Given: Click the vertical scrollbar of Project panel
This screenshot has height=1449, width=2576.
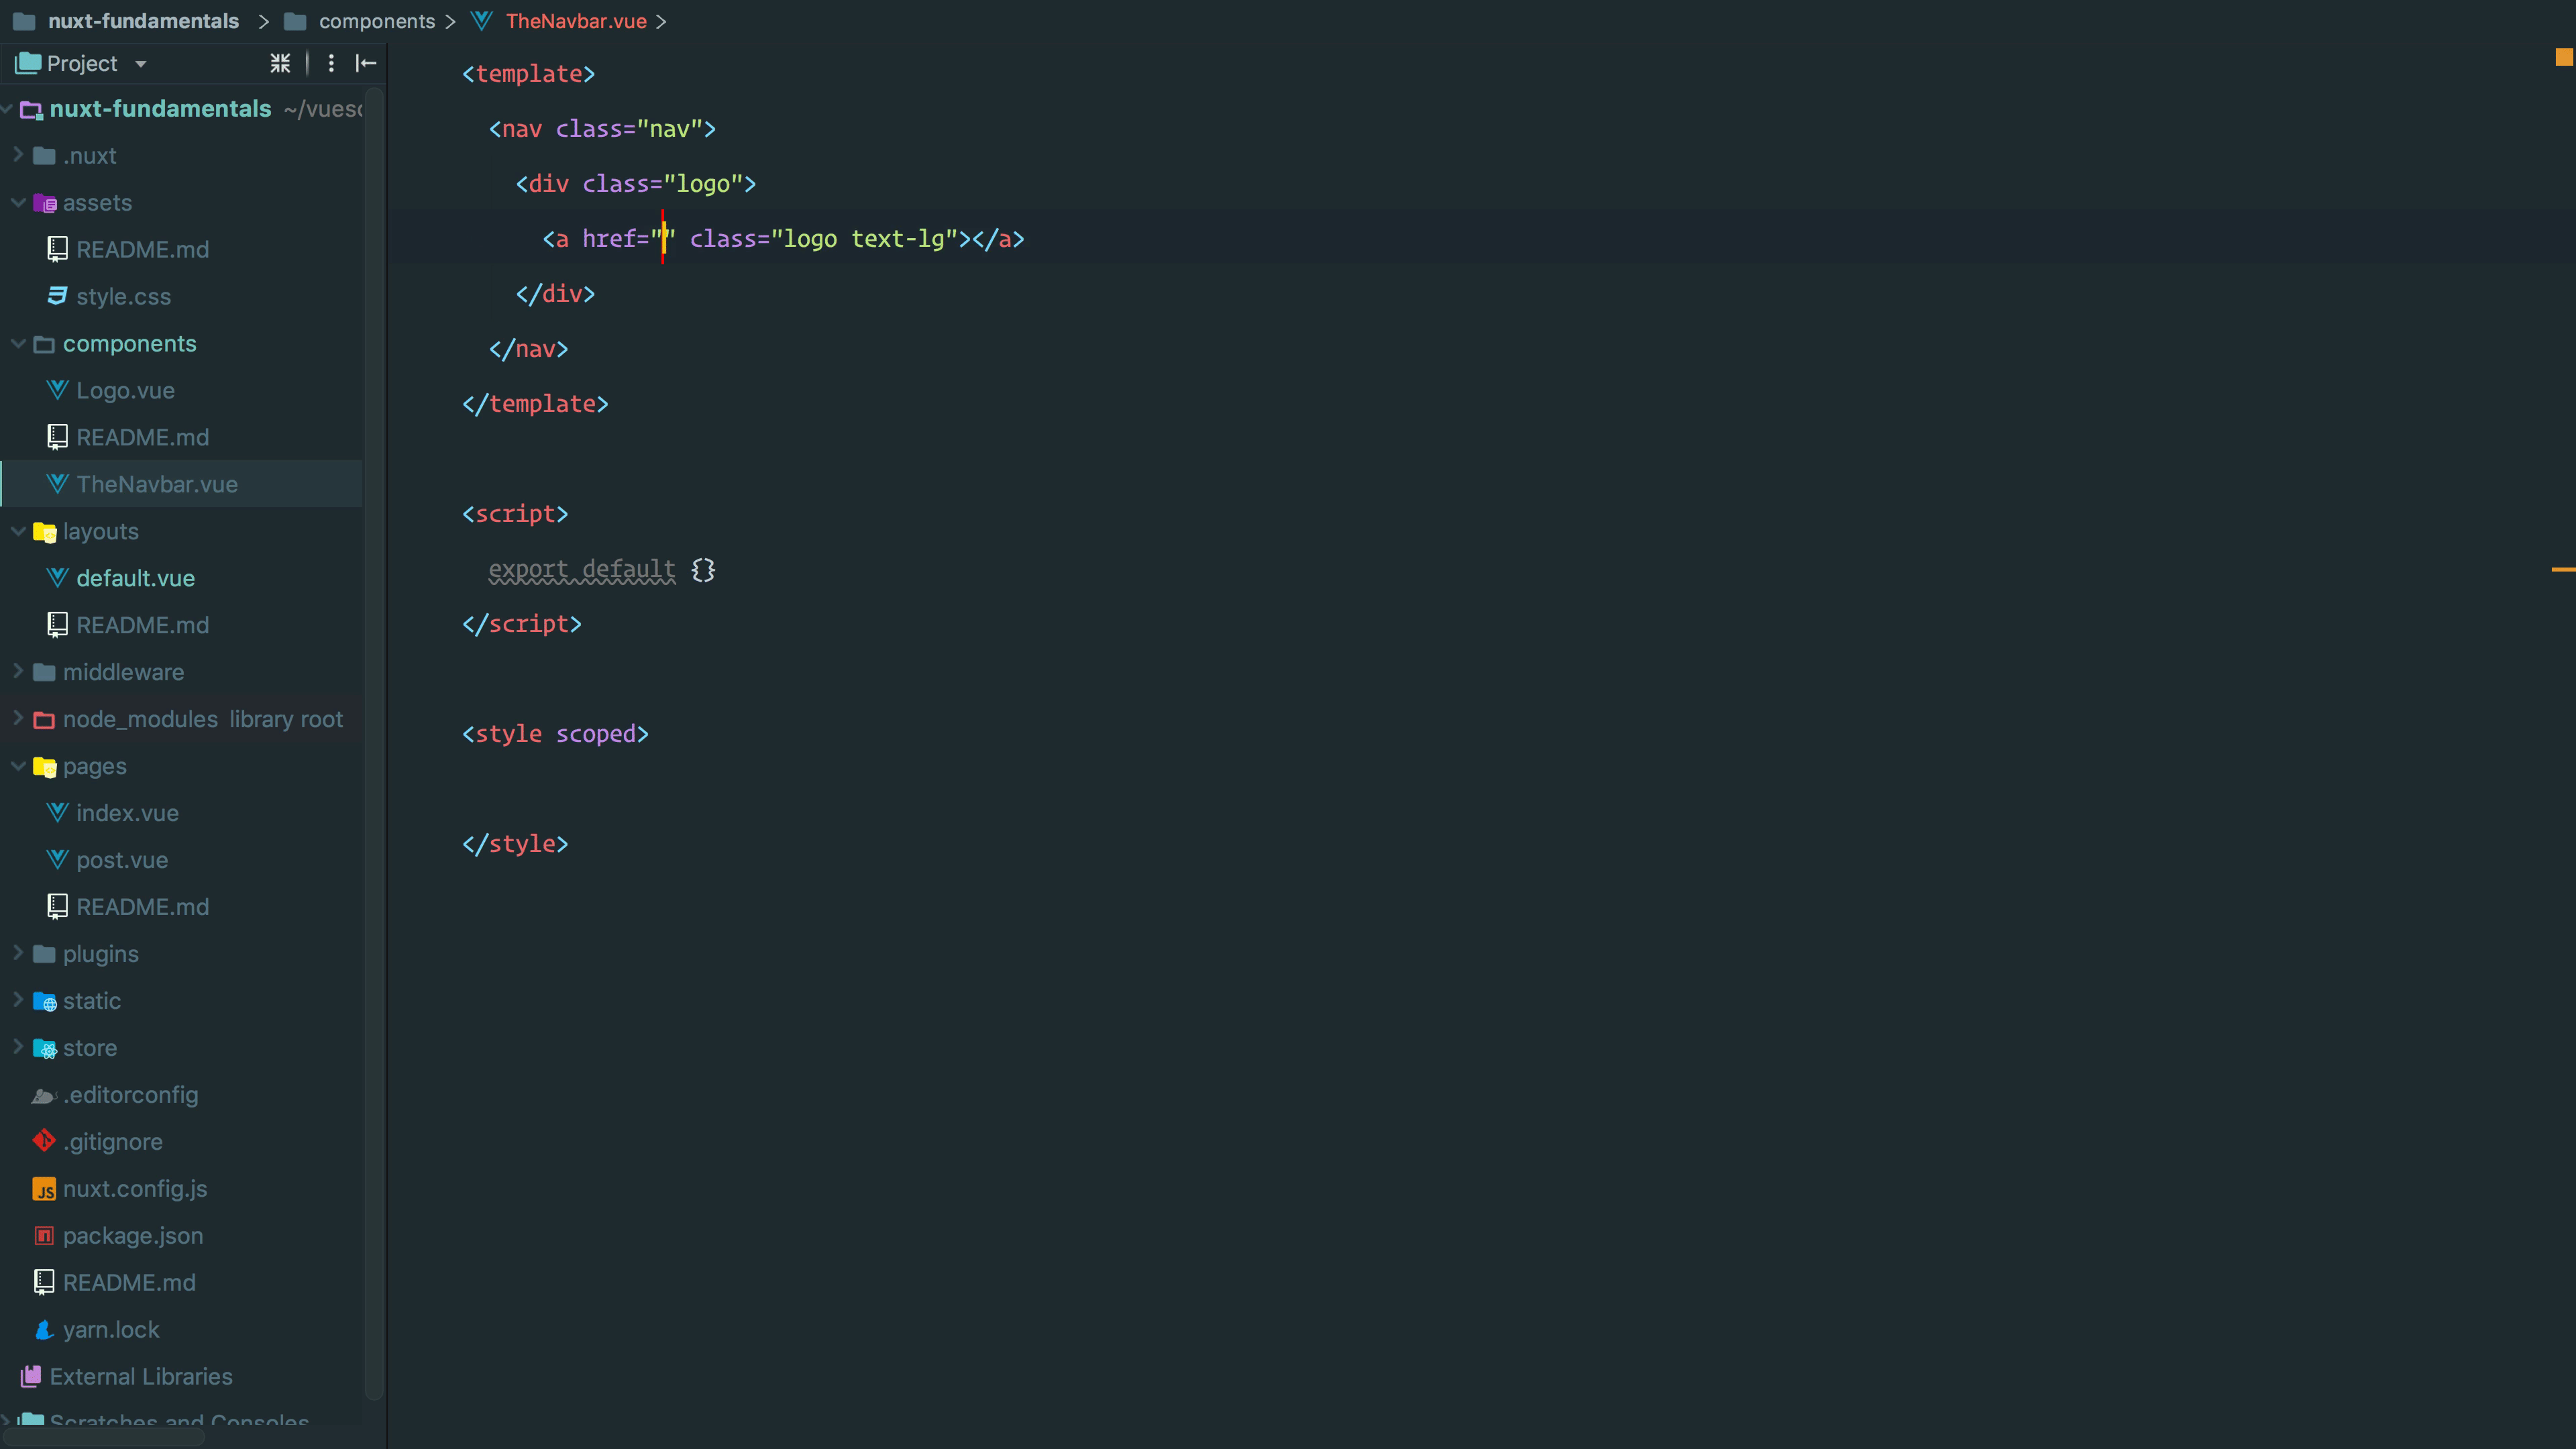Looking at the screenshot, I should (x=374, y=745).
